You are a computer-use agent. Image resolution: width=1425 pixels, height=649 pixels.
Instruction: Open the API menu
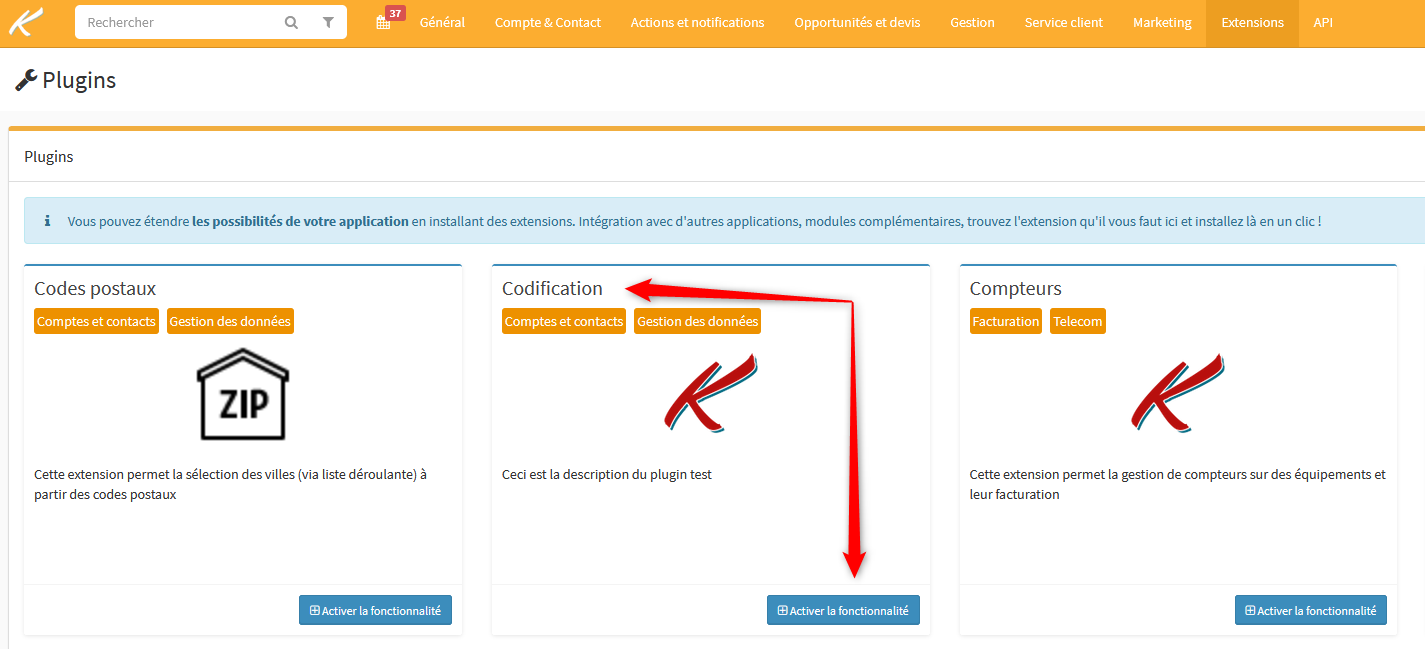coord(1323,23)
